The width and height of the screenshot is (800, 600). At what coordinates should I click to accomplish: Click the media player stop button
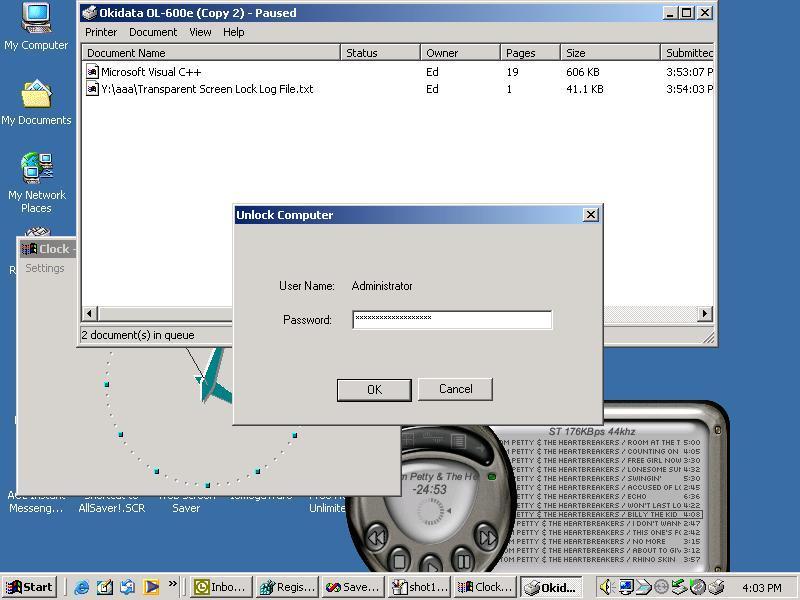[x=399, y=562]
